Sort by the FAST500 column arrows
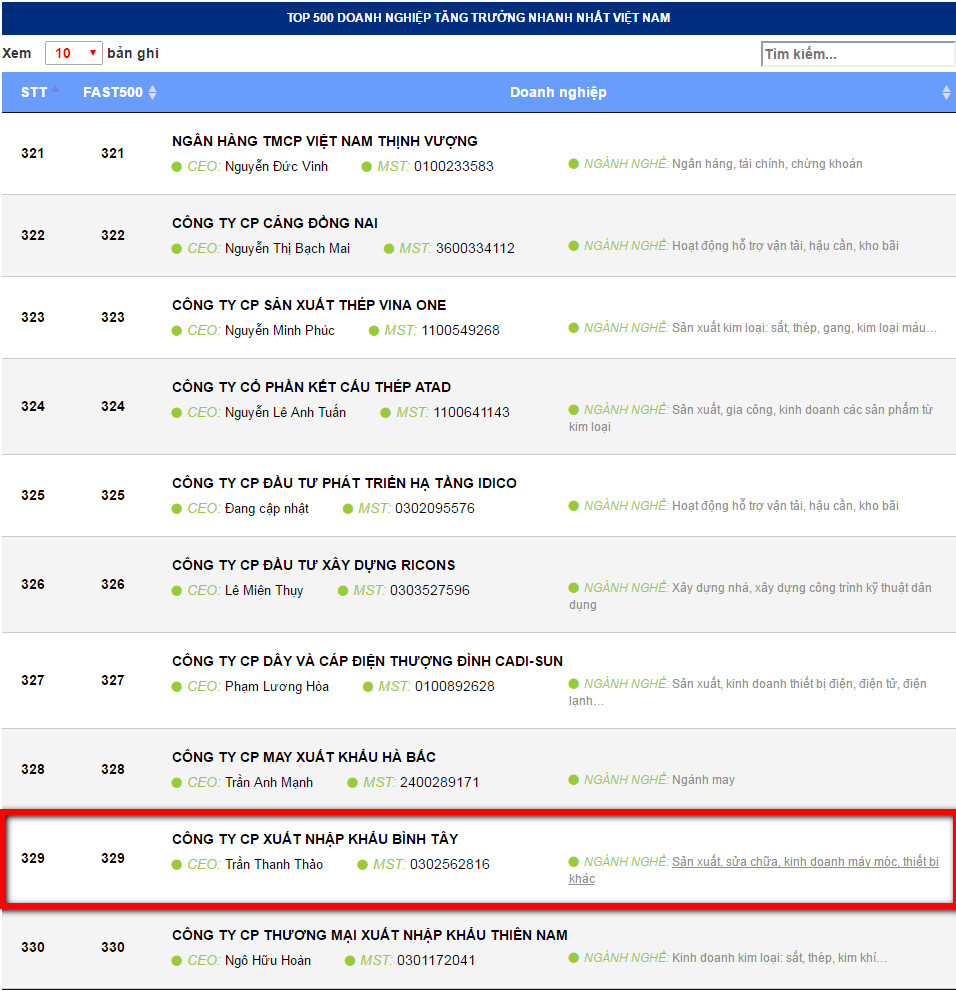956x991 pixels. point(152,92)
